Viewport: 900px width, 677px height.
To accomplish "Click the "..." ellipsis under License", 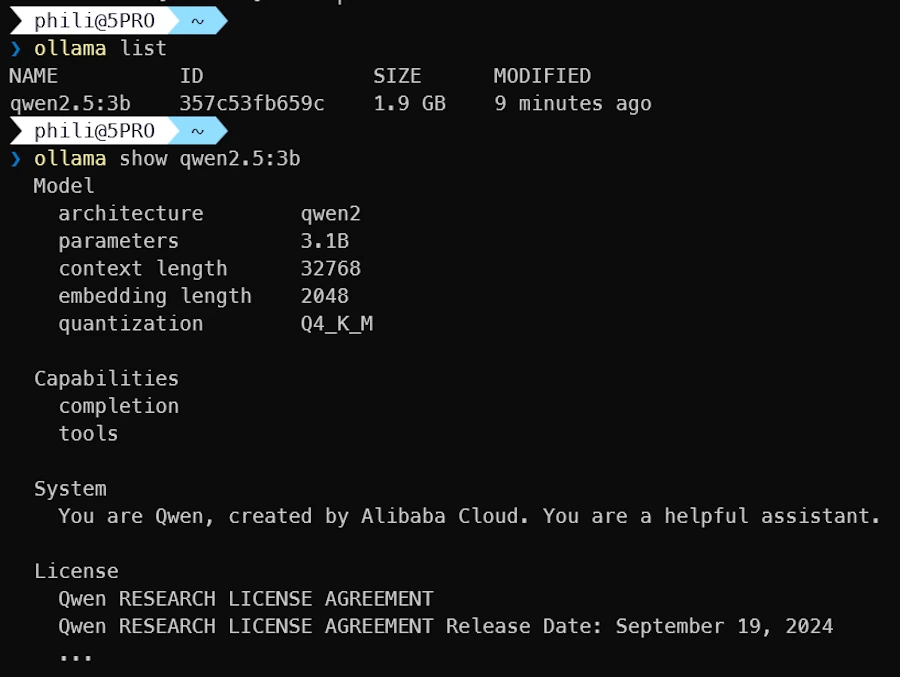I will click(75, 654).
